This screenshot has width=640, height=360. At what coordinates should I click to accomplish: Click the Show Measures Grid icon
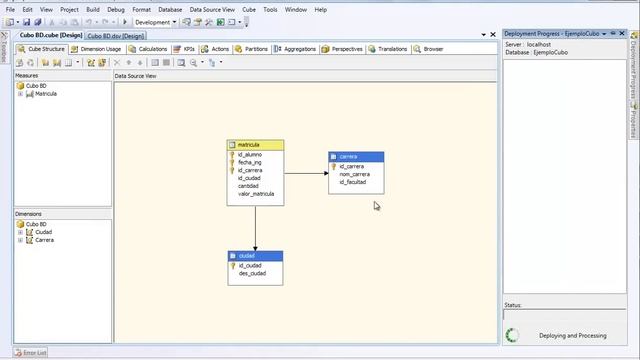69,62
